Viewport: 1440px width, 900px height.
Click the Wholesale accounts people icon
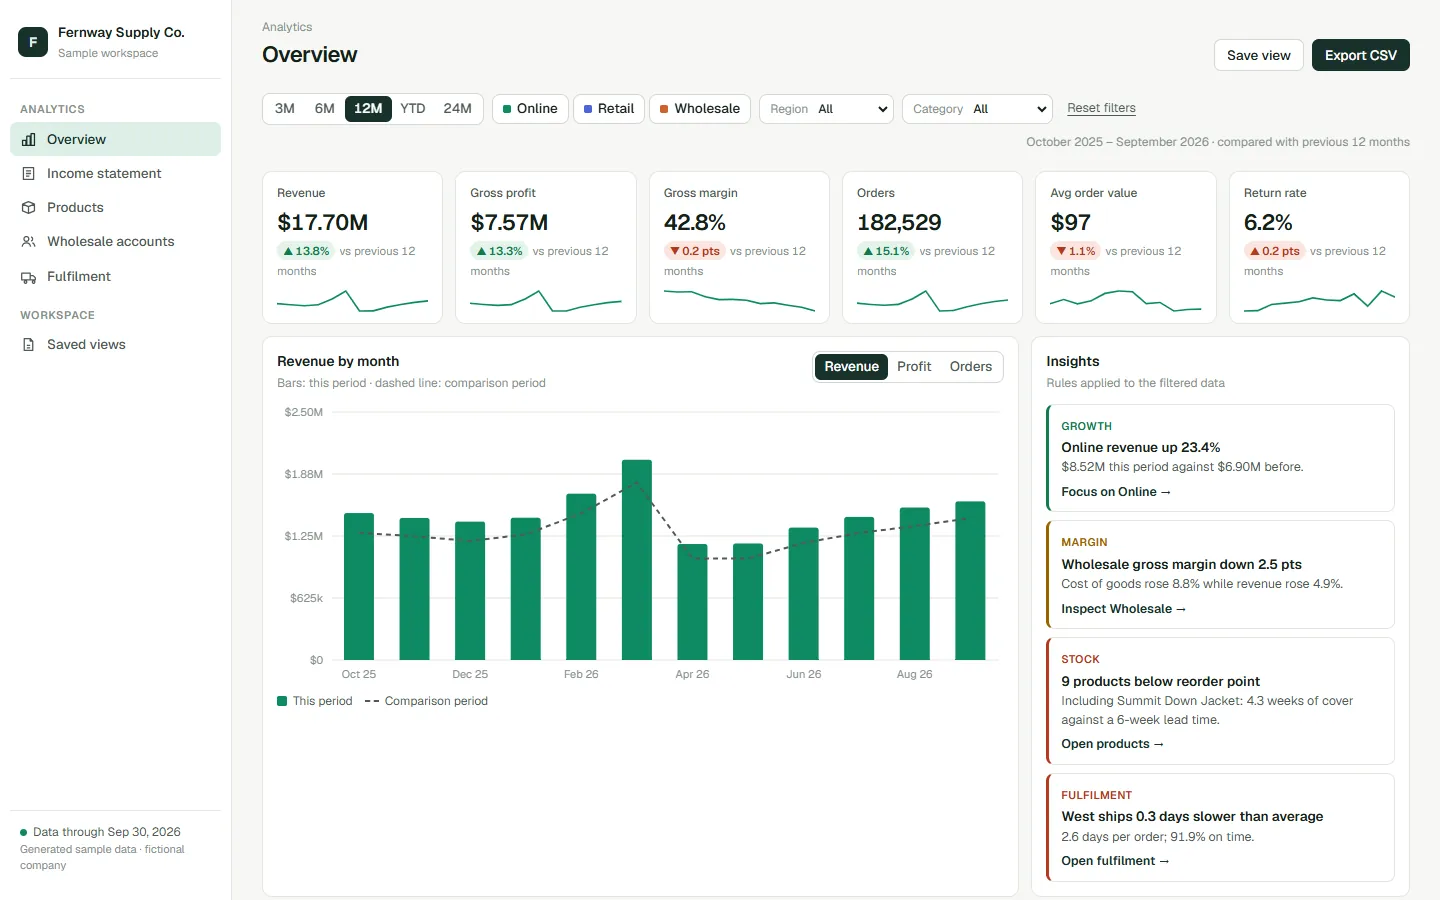tap(29, 242)
